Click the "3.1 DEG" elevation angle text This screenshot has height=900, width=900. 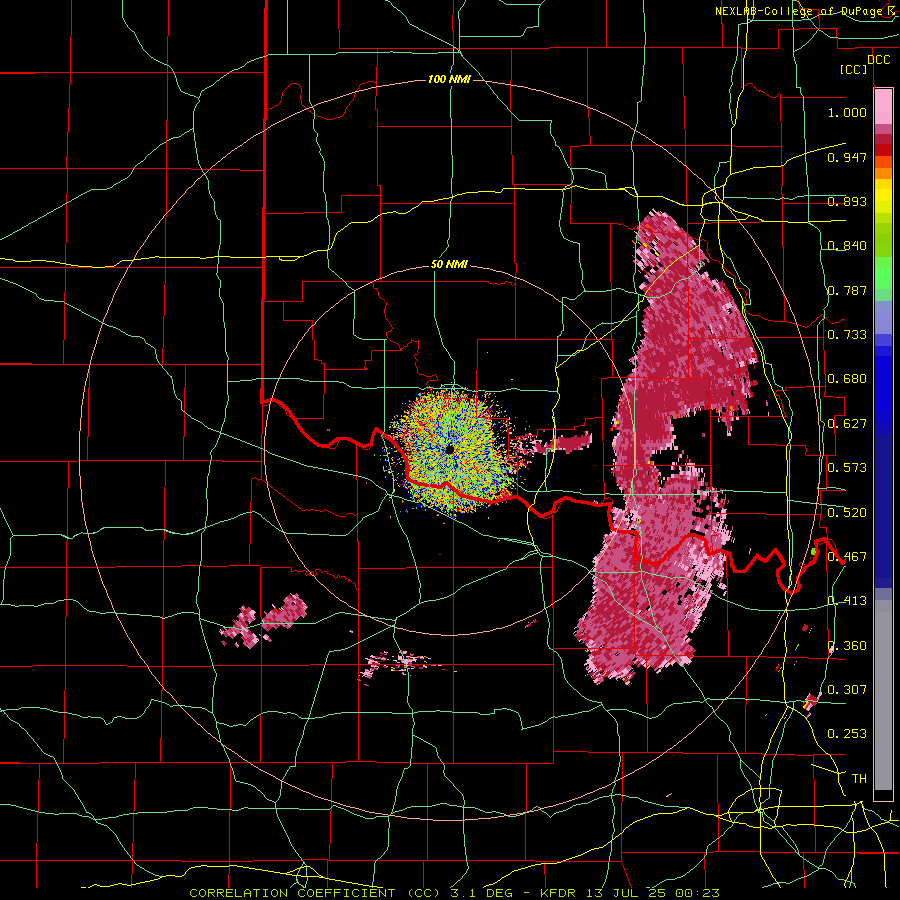(x=480, y=893)
